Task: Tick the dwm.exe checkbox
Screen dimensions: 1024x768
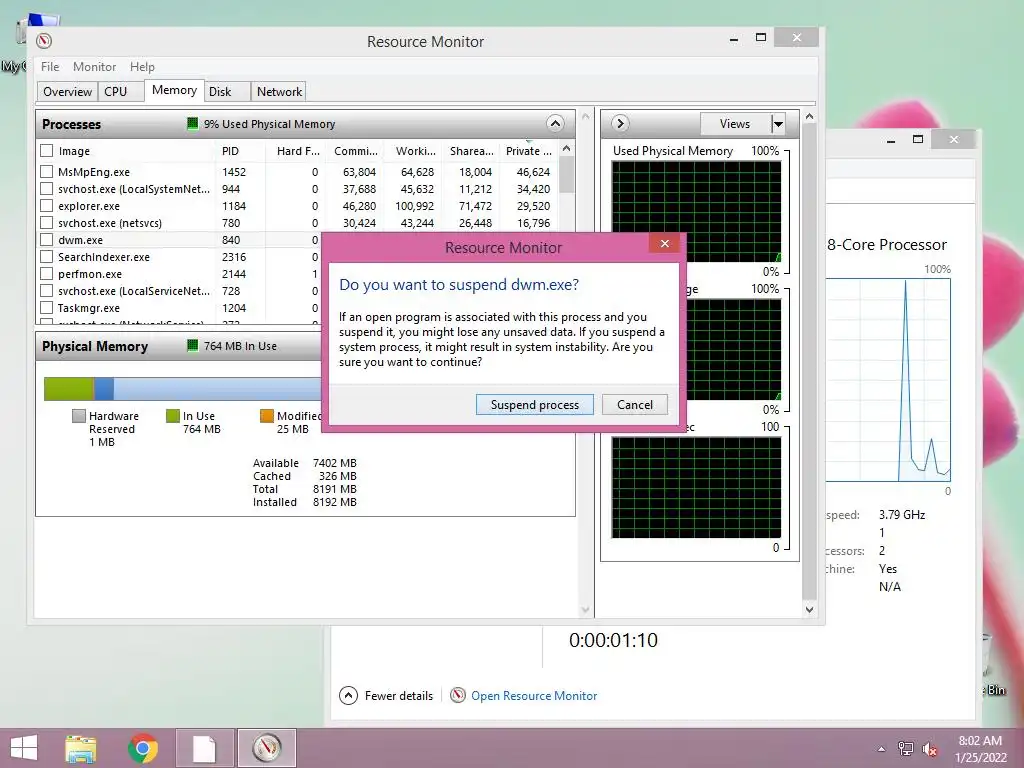Action: 46,240
